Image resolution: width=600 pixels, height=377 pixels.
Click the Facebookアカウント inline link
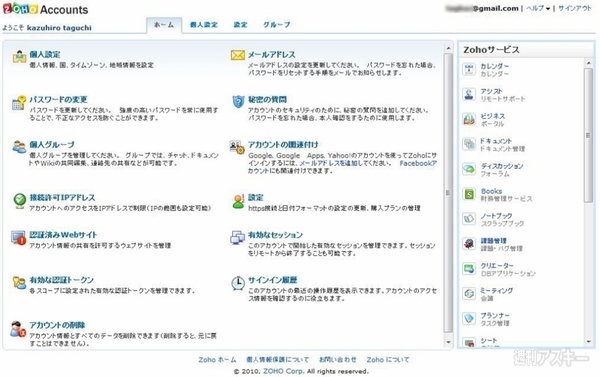[x=342, y=167]
